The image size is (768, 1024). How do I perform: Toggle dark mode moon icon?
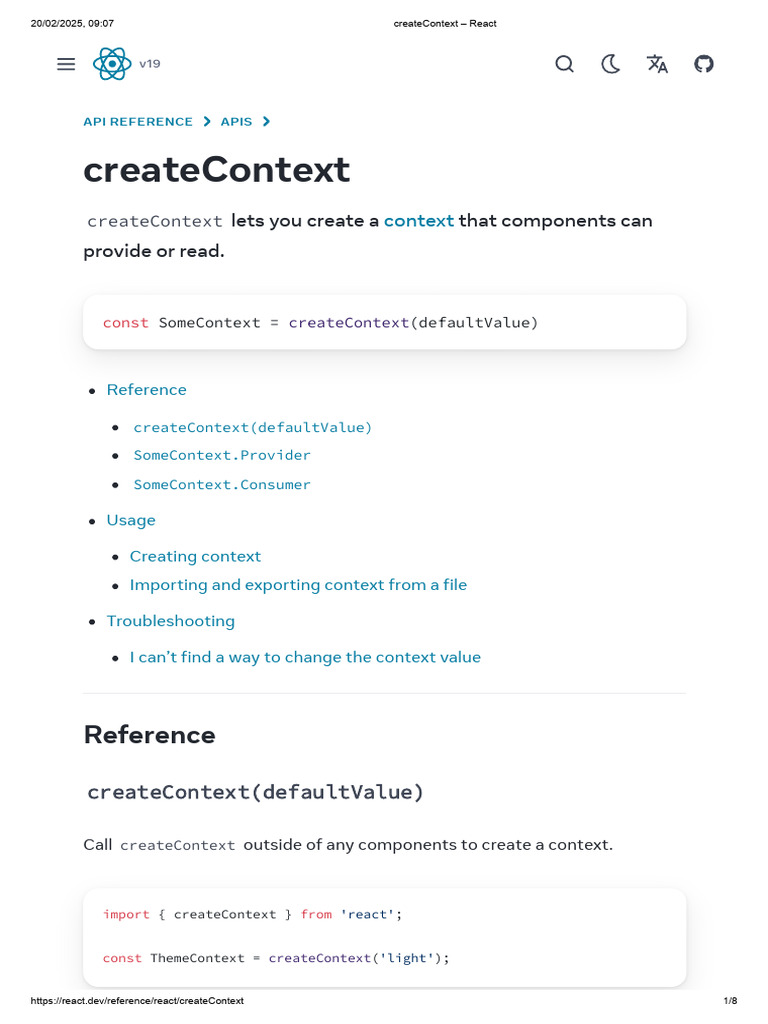tap(610, 64)
